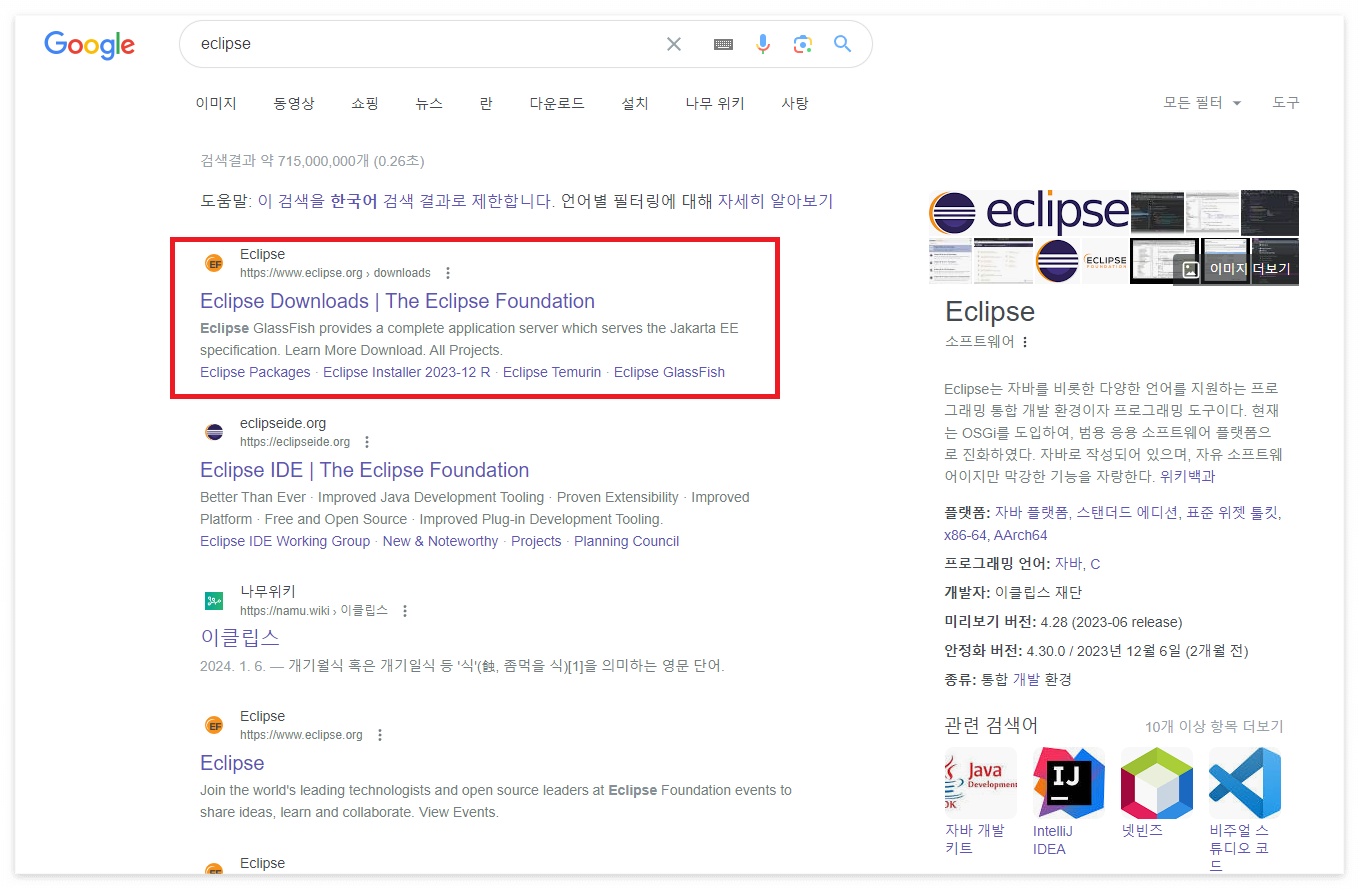Screen dimensions: 1359x889
Task: Select the 설치 filter chip
Action: click(635, 103)
